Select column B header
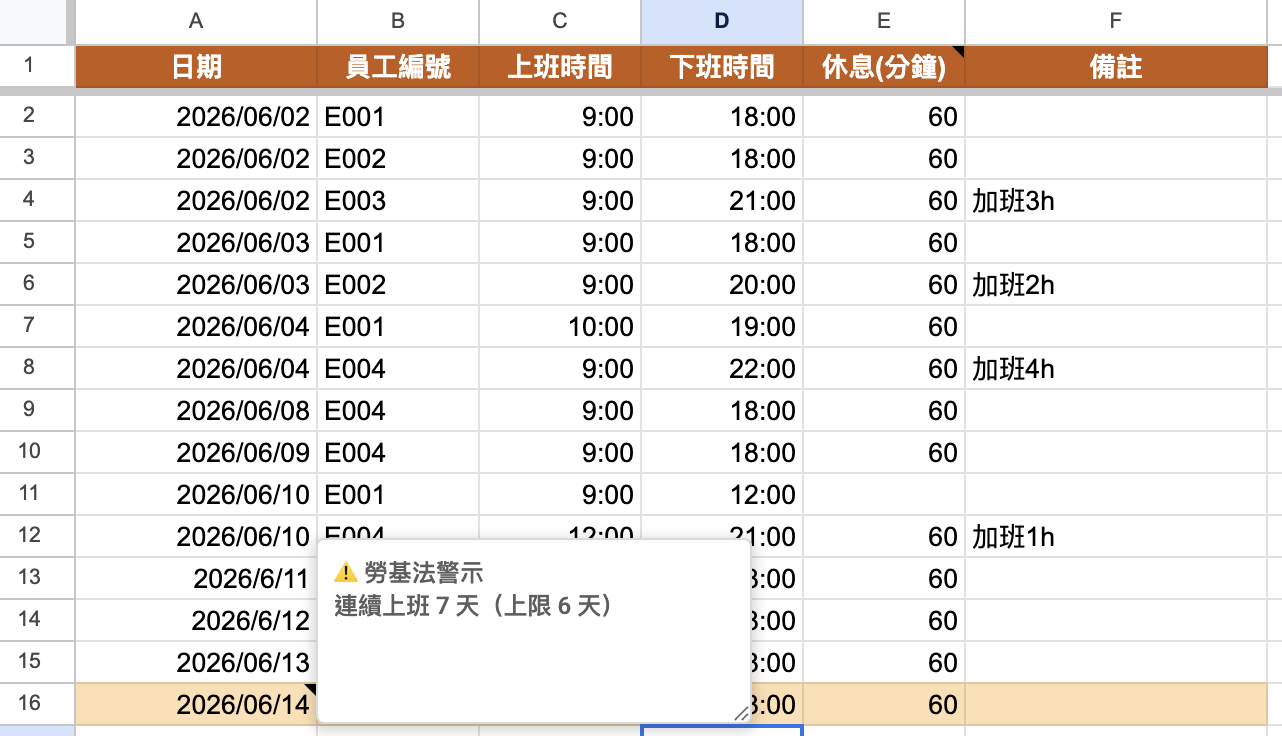 click(x=398, y=22)
